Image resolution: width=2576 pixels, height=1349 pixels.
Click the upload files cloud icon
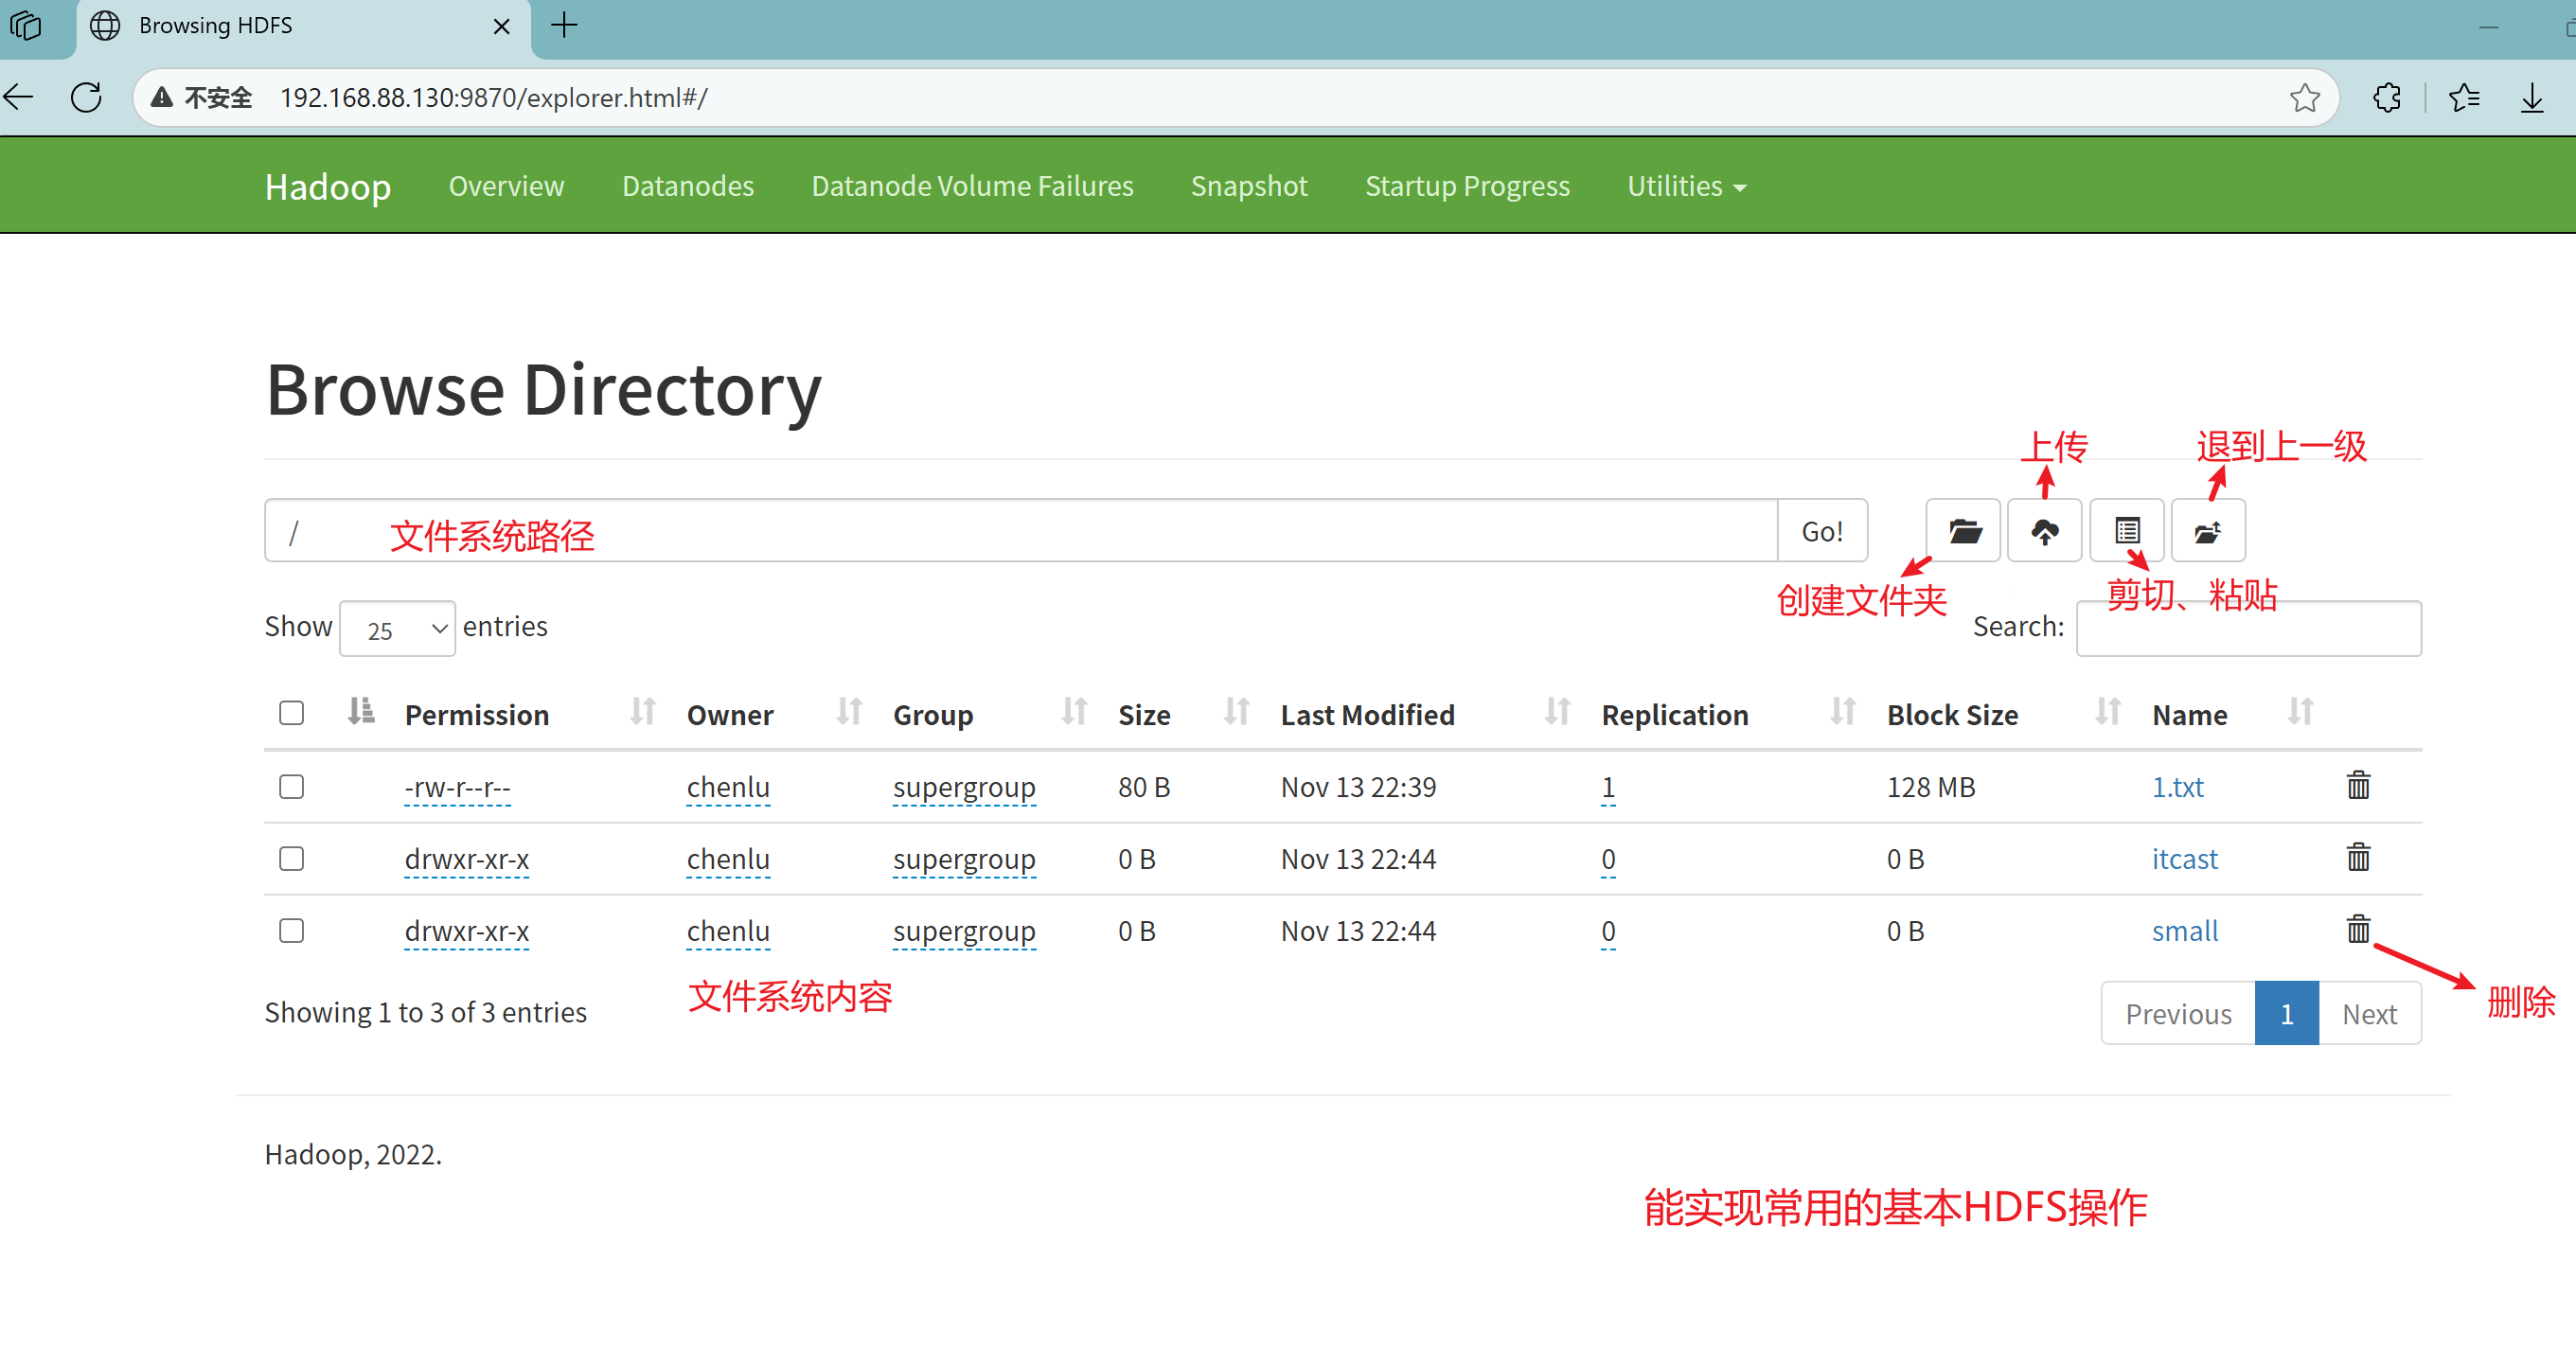click(2044, 531)
